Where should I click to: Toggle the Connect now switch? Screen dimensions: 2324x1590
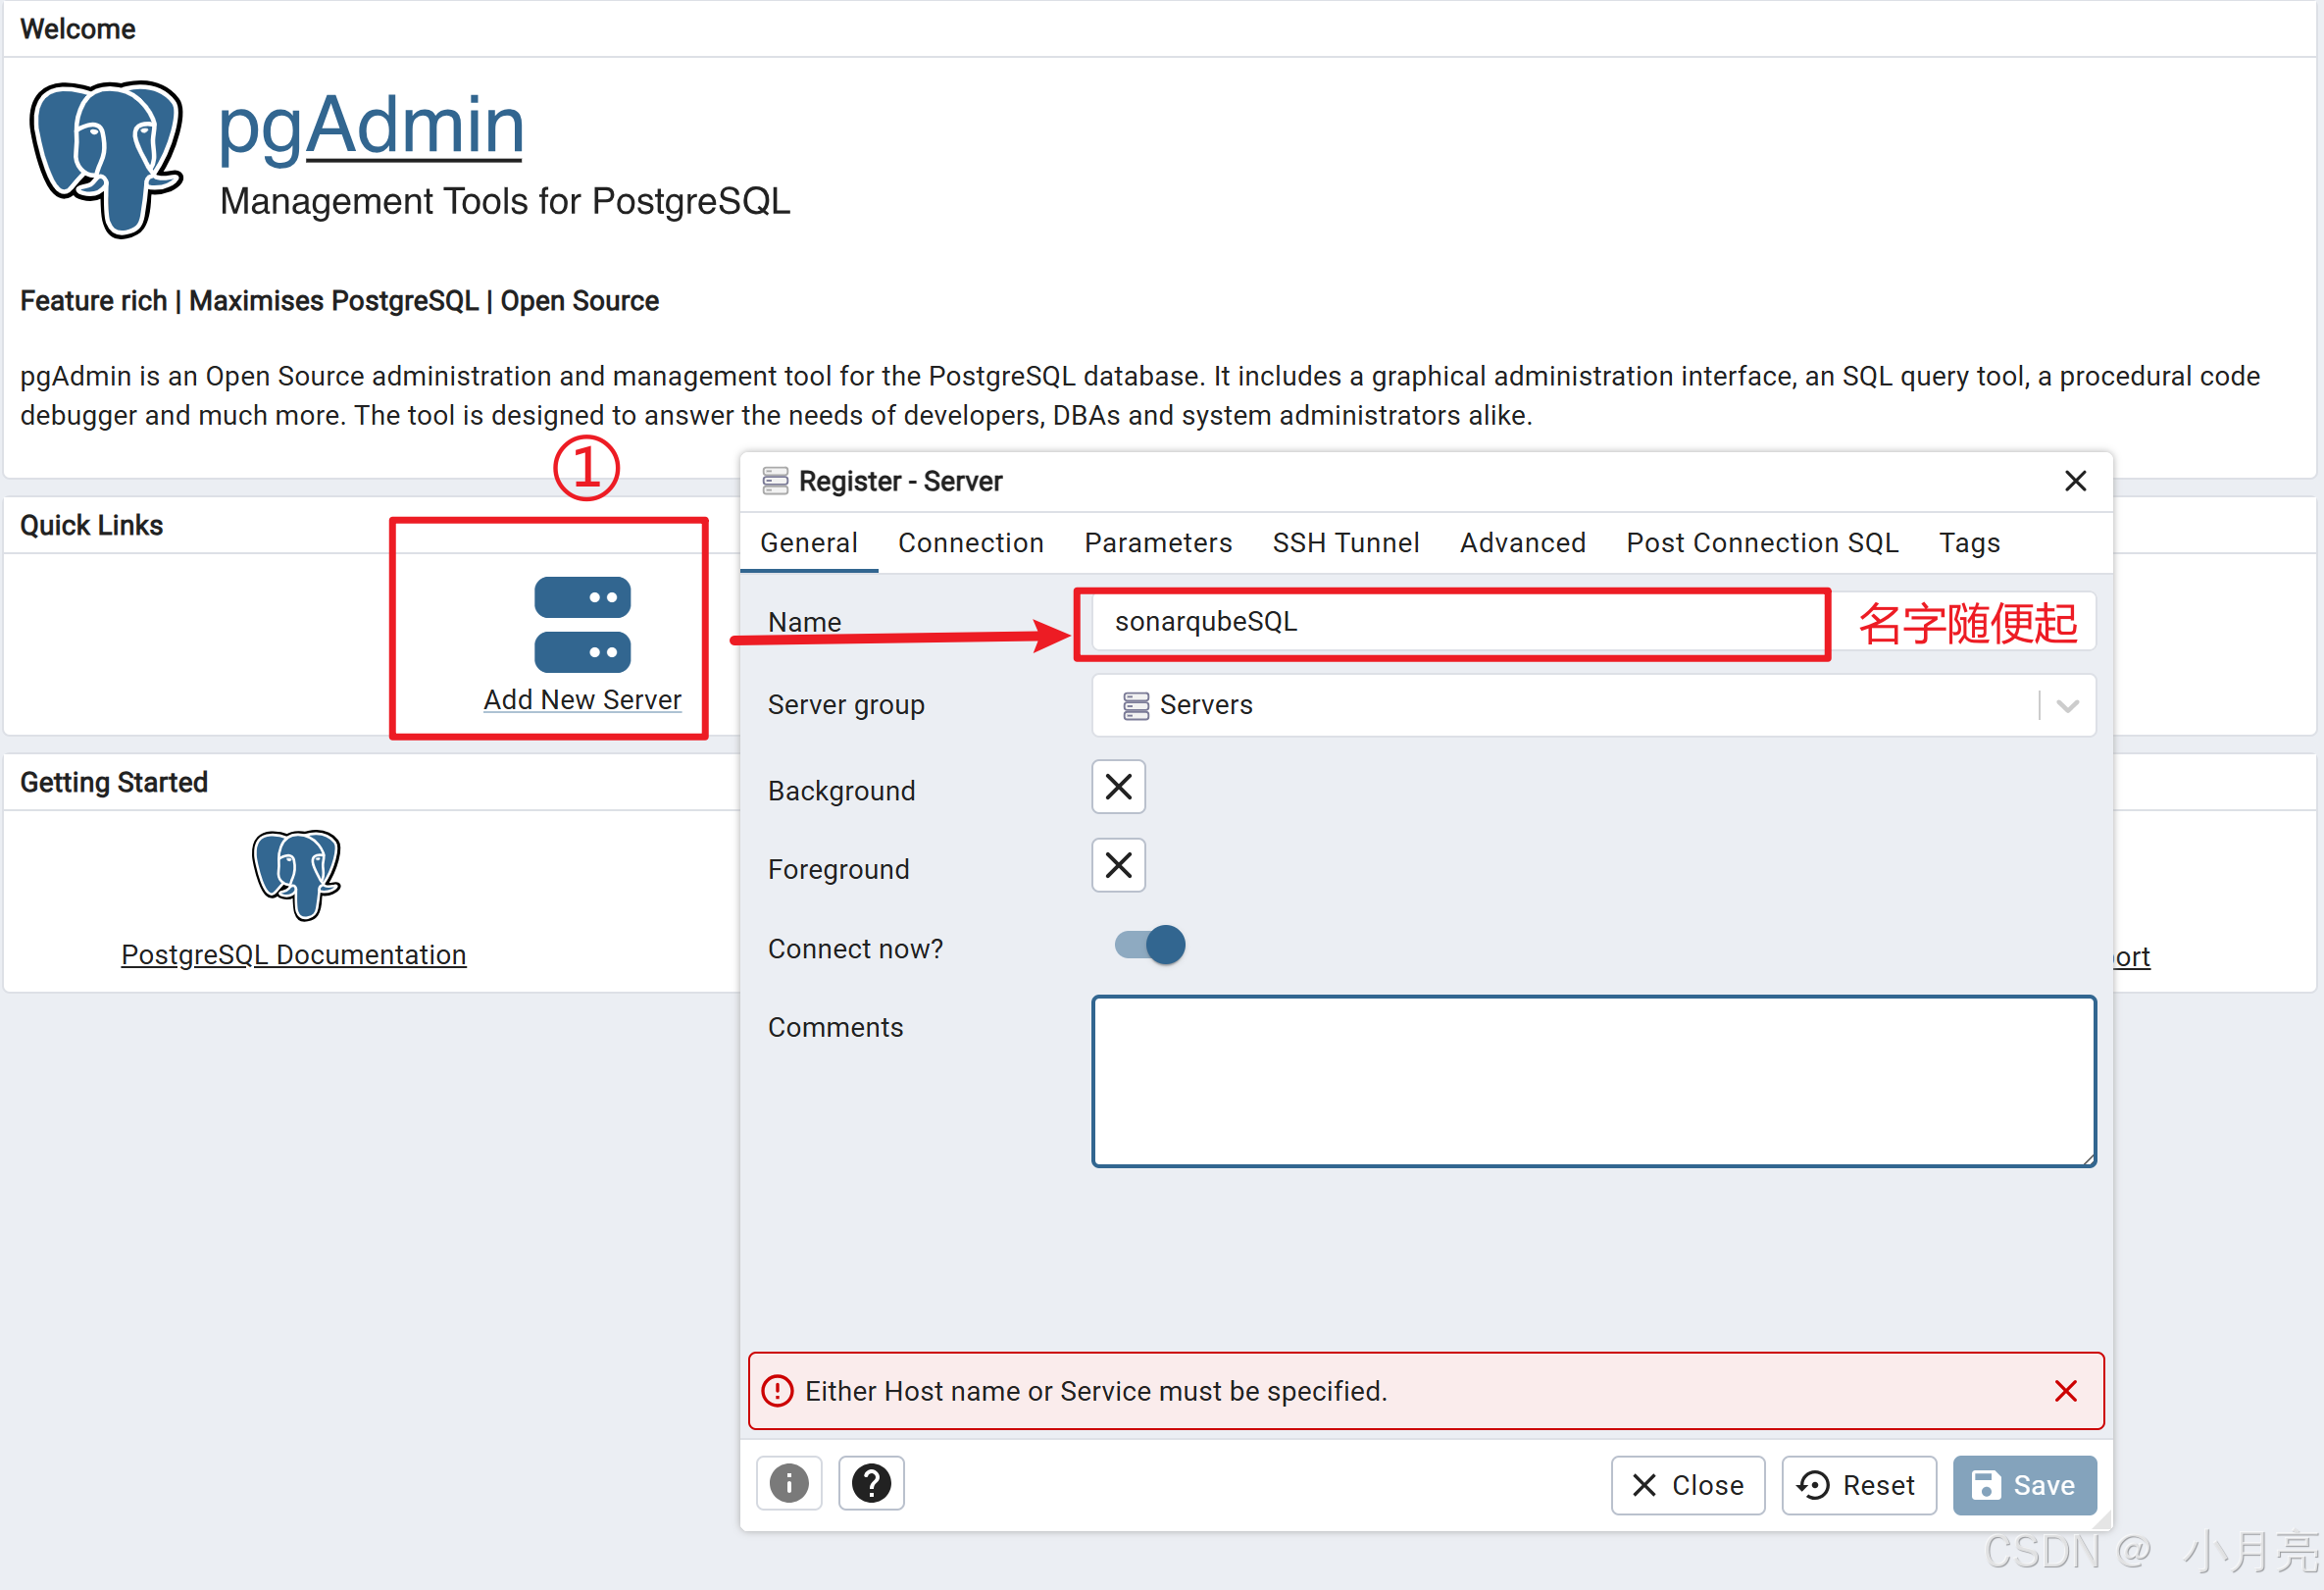[x=1150, y=945]
